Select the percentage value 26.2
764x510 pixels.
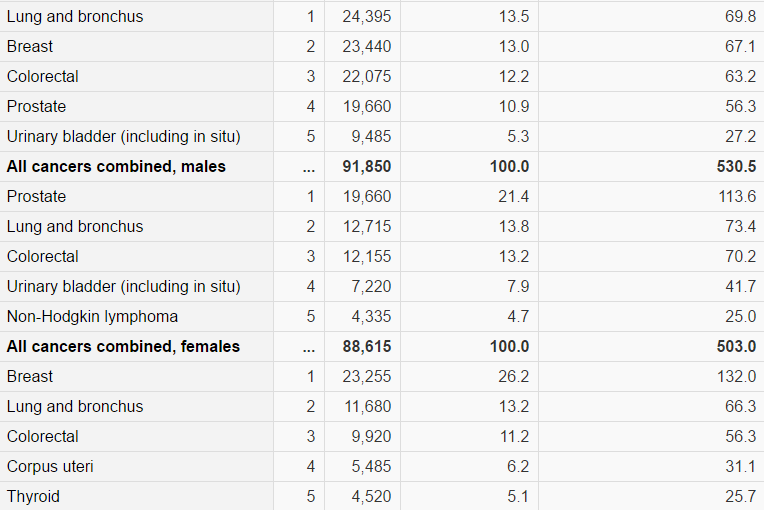[x=514, y=377]
